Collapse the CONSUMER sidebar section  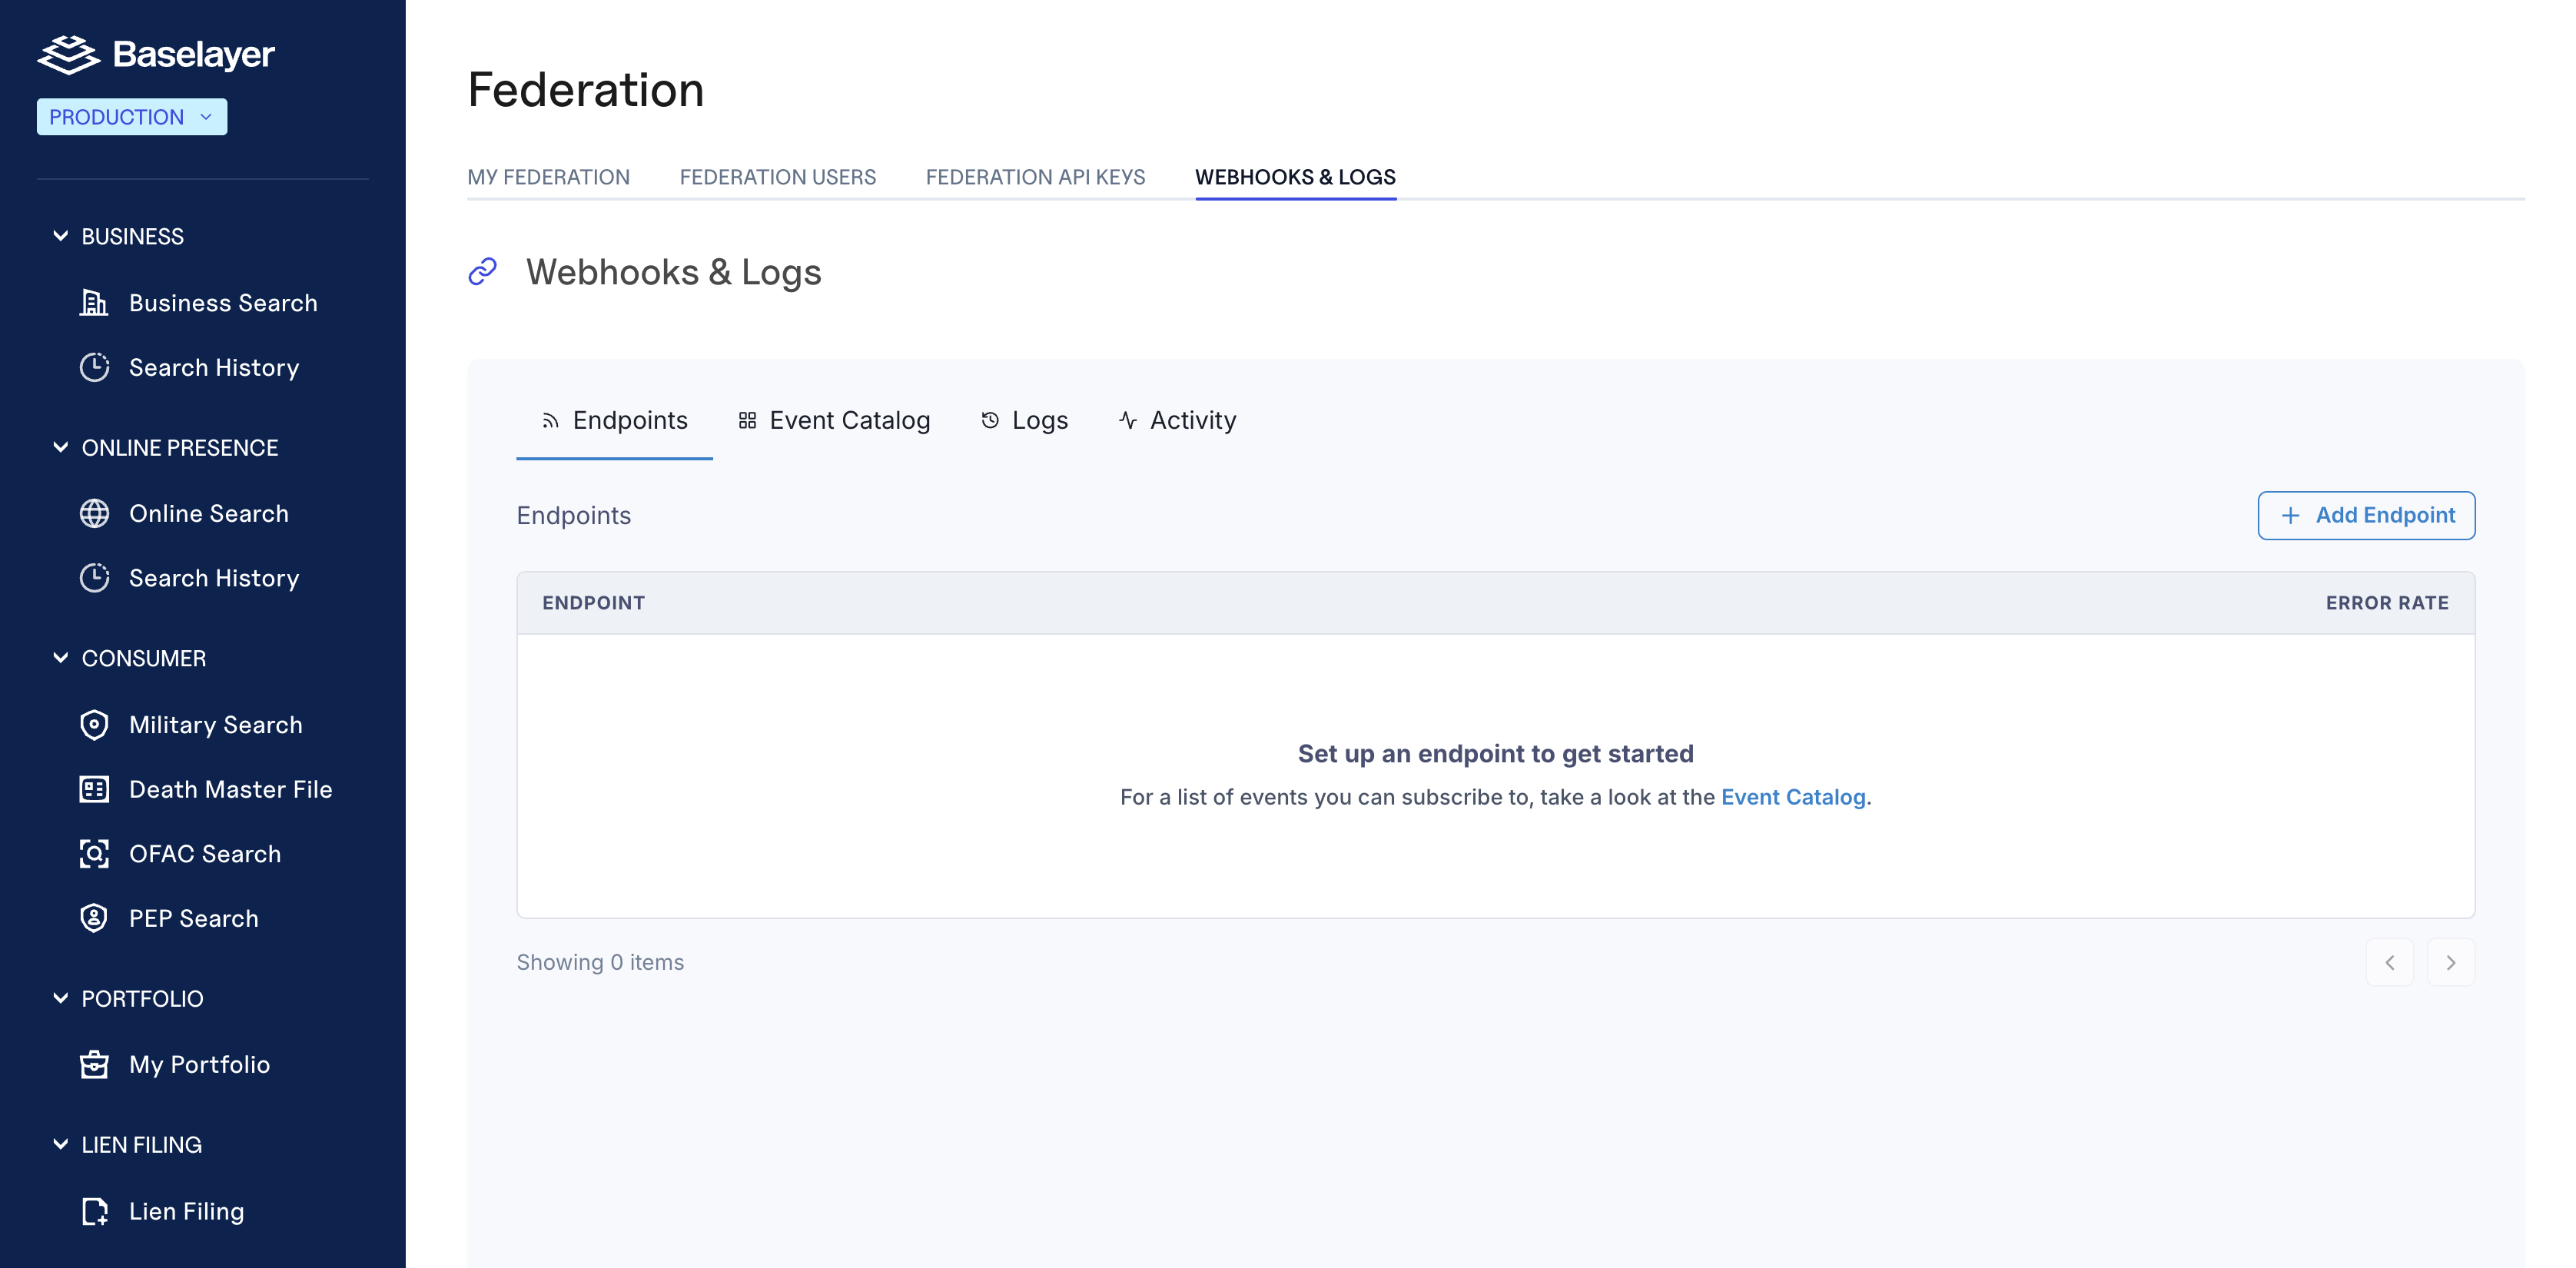(60, 658)
